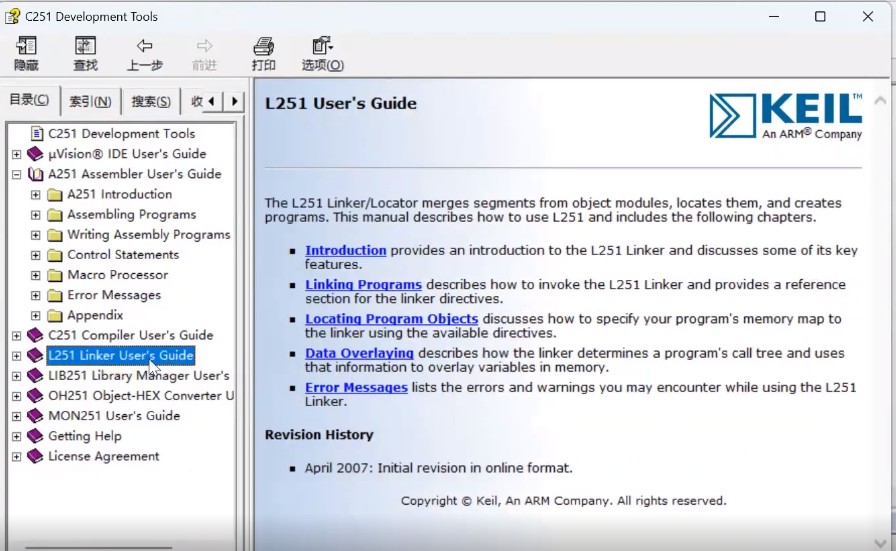Screen dimensions: 896x551
Task: Switch to the 搜索(S) search tab
Action: pos(151,102)
